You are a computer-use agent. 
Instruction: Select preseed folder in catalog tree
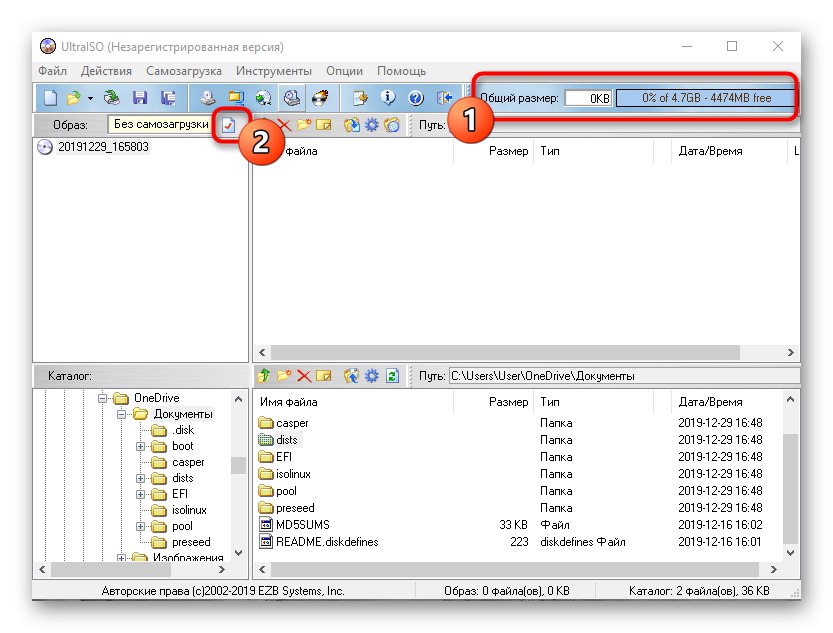191,542
